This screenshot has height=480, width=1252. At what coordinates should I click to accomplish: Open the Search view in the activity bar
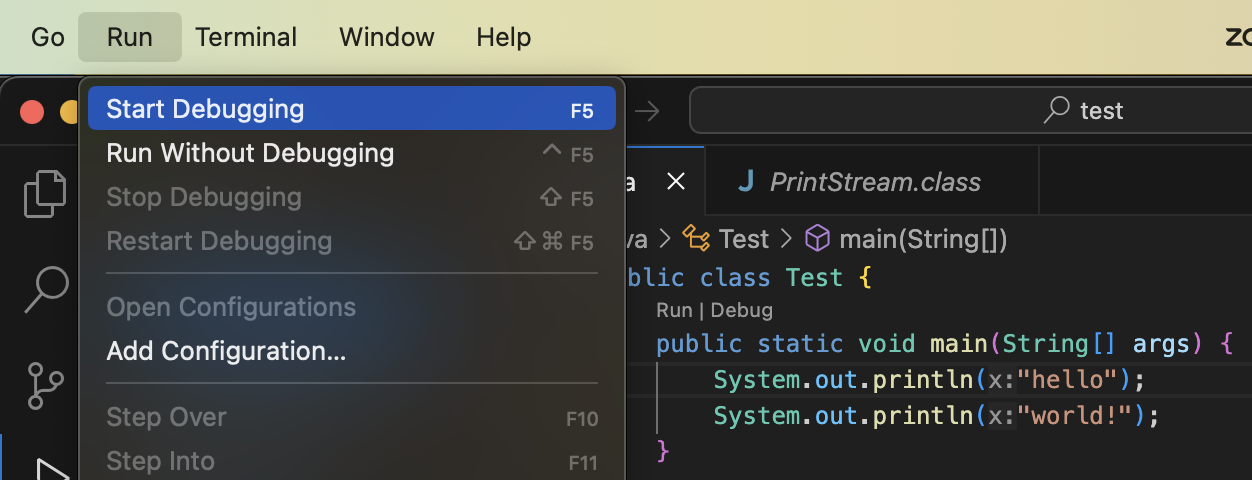click(44, 290)
